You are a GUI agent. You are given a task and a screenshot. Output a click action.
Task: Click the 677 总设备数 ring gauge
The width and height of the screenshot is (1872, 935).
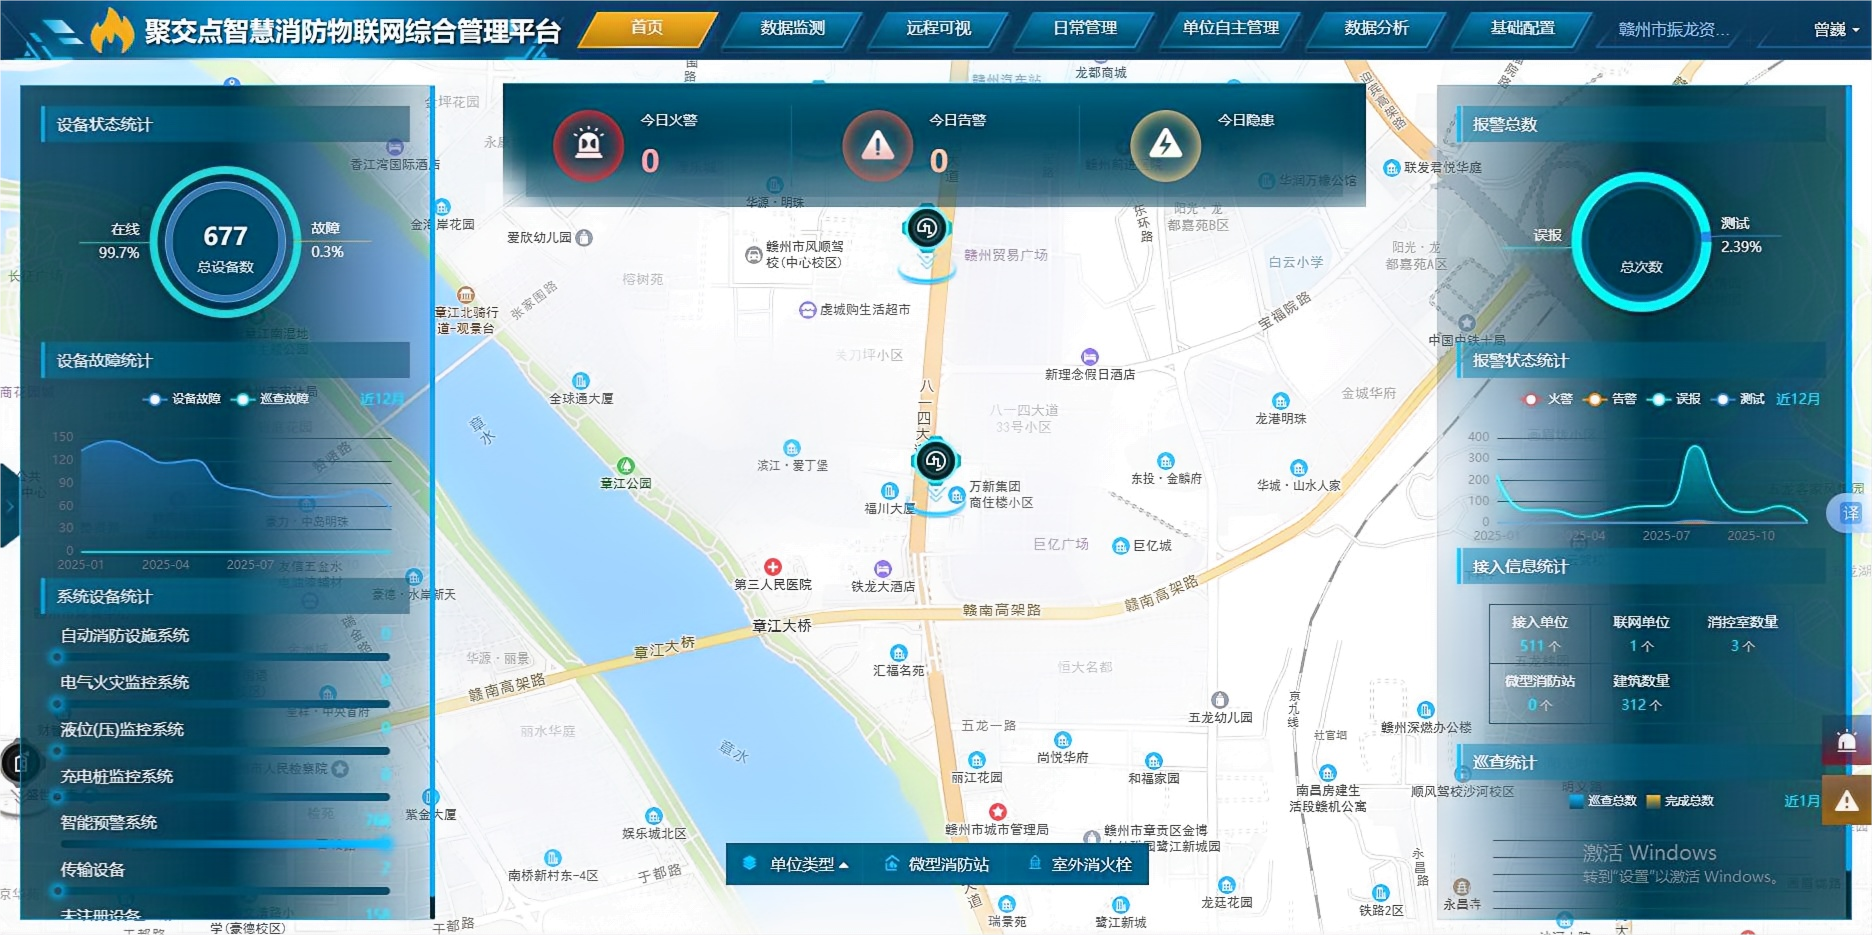[225, 242]
